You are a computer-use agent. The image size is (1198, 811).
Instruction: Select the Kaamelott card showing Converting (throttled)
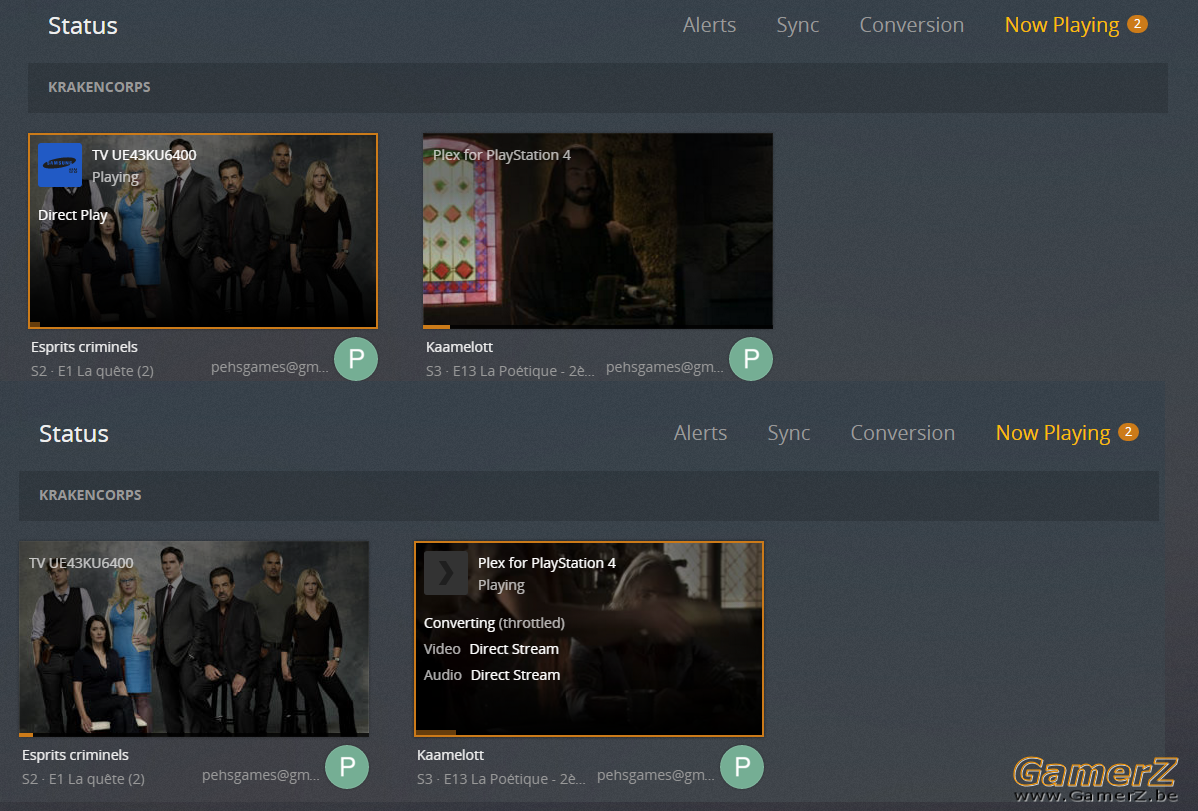pyautogui.click(x=589, y=639)
